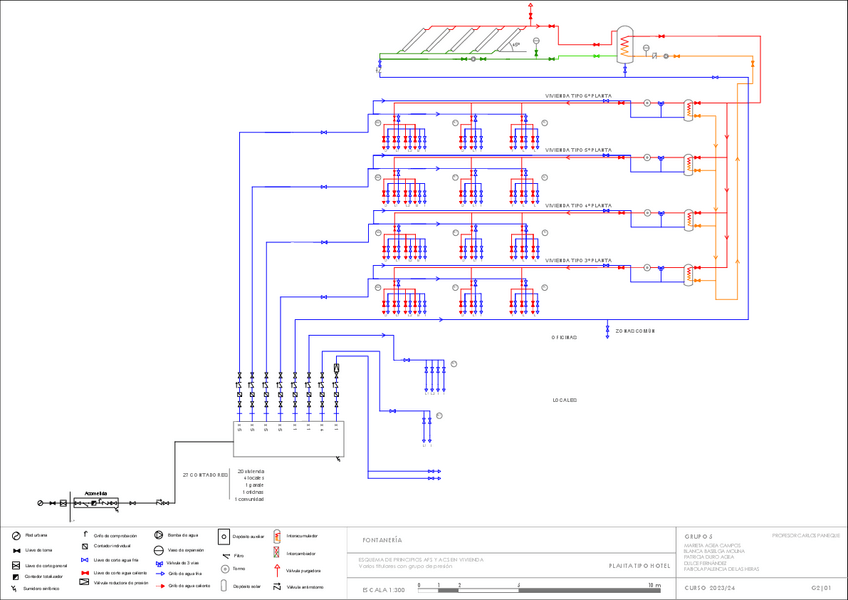Click the scale bar next to ESCALA 1:300
848x600 pixels.
[x=540, y=590]
